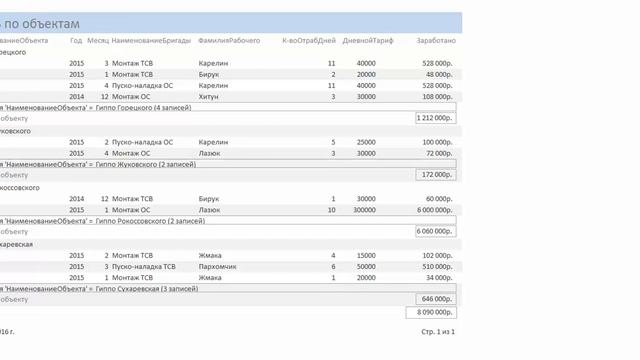Click the earned value '34 000р.'

coord(439,278)
